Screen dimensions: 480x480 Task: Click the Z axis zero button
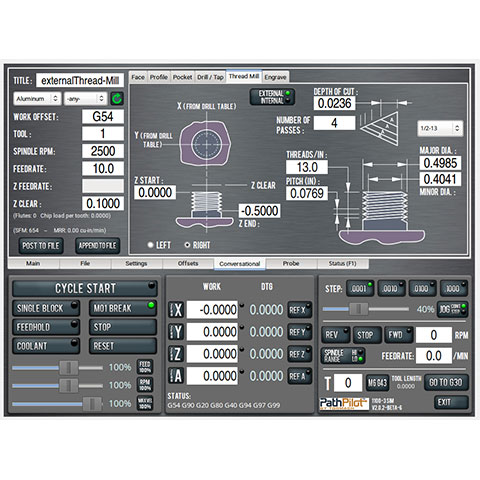pos(176,354)
